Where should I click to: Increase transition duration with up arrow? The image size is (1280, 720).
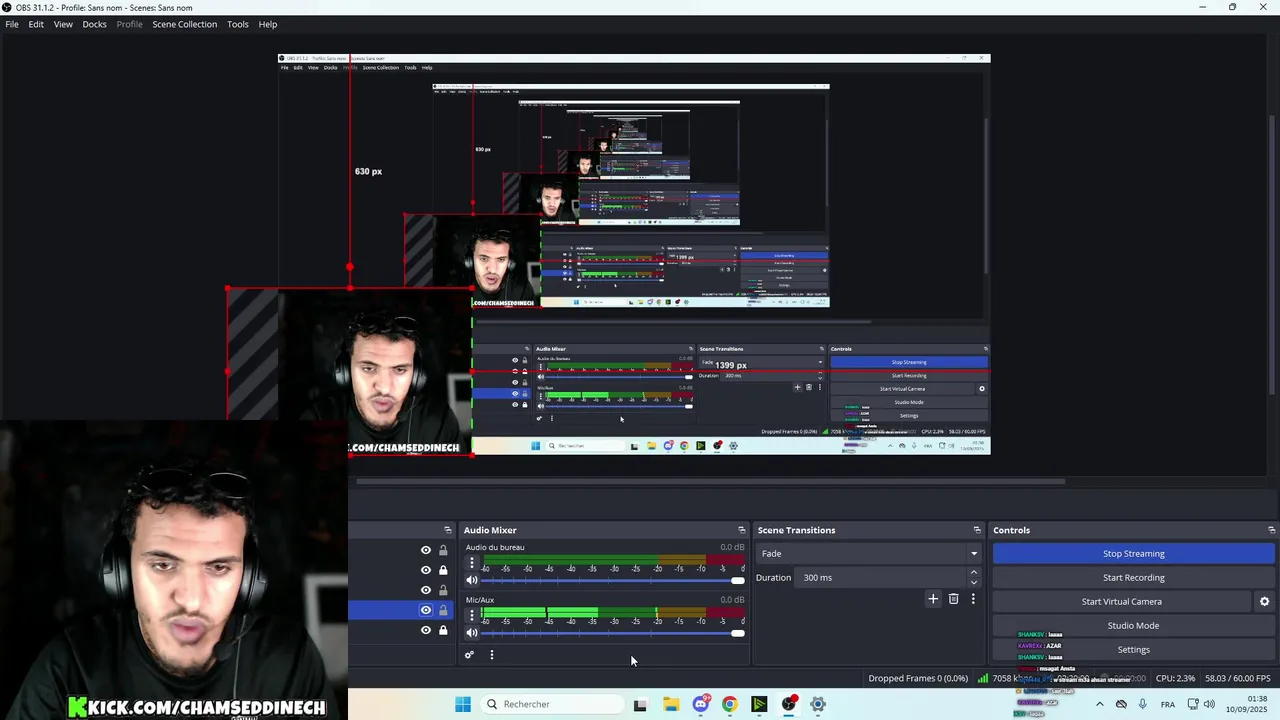(x=974, y=573)
